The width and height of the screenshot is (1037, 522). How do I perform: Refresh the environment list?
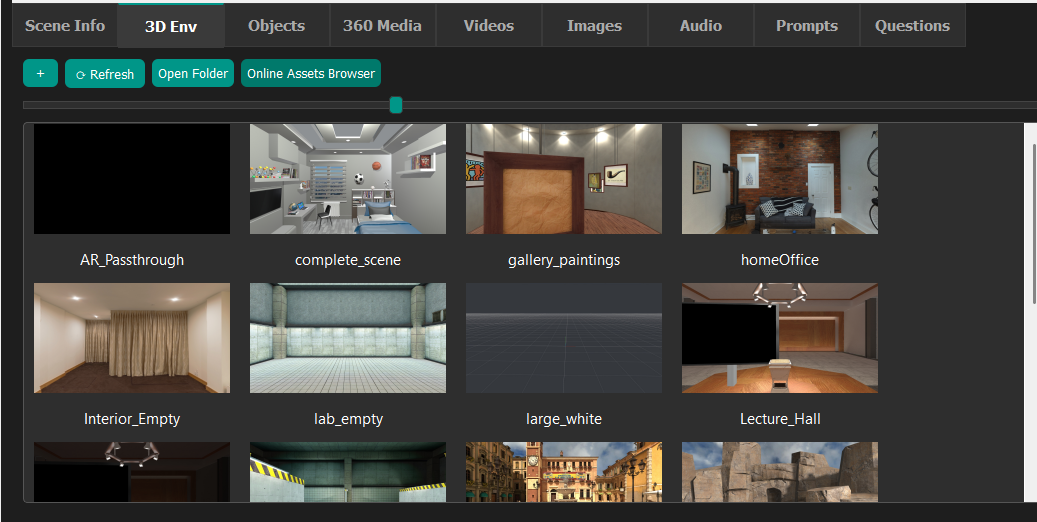click(104, 73)
